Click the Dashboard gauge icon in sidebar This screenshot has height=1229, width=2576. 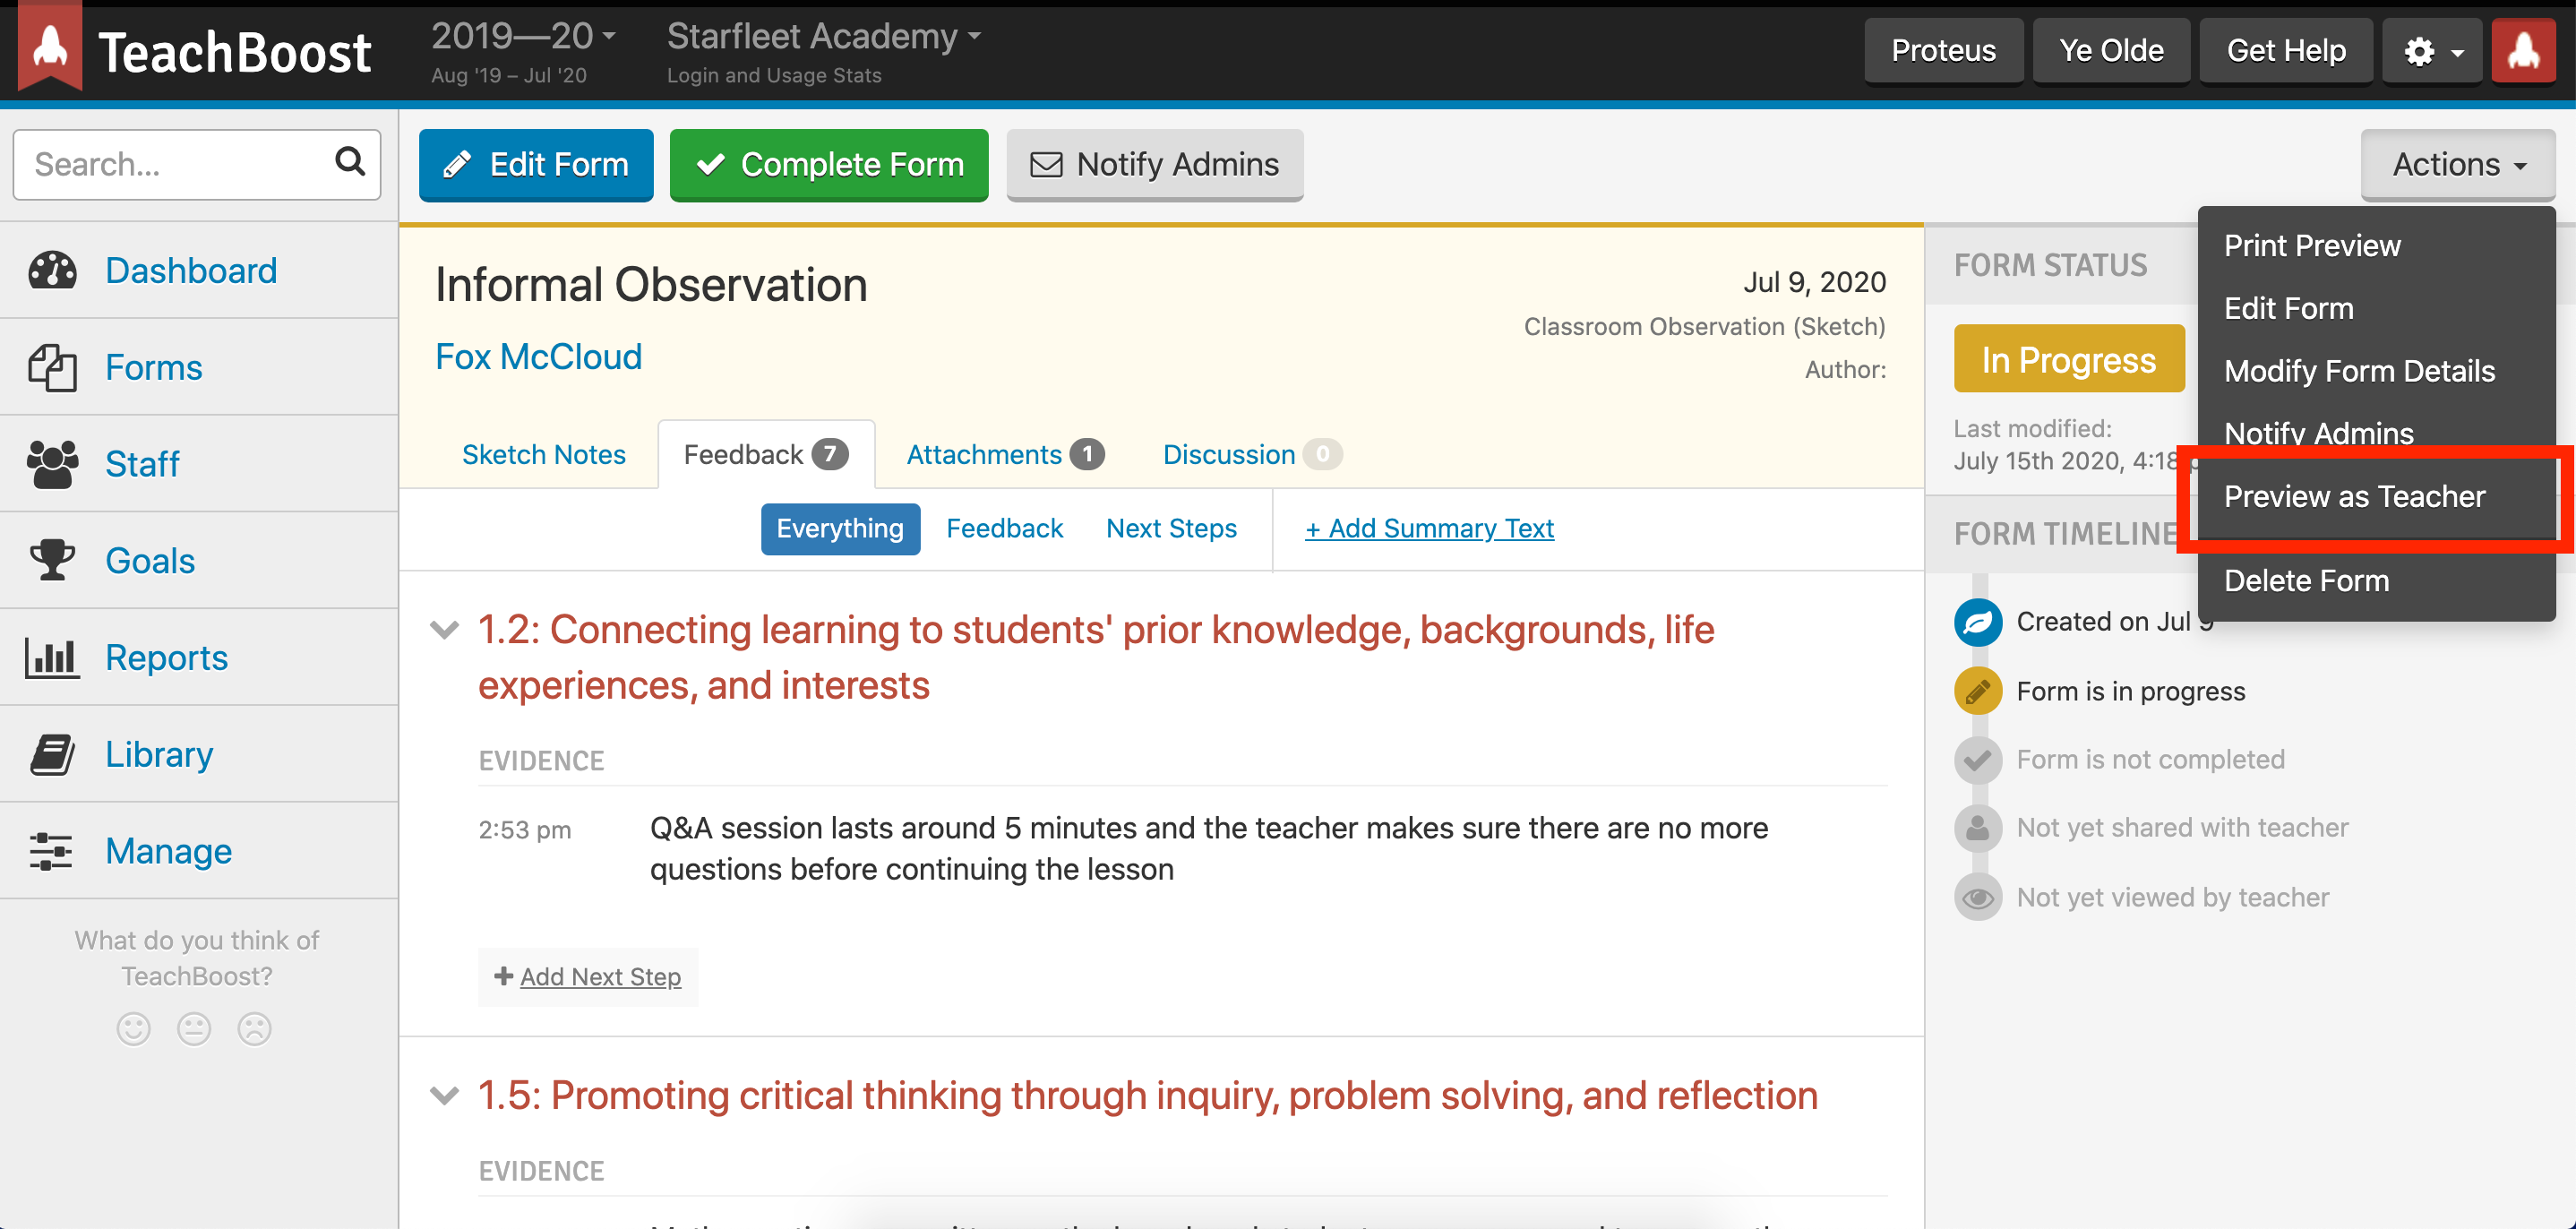click(52, 270)
